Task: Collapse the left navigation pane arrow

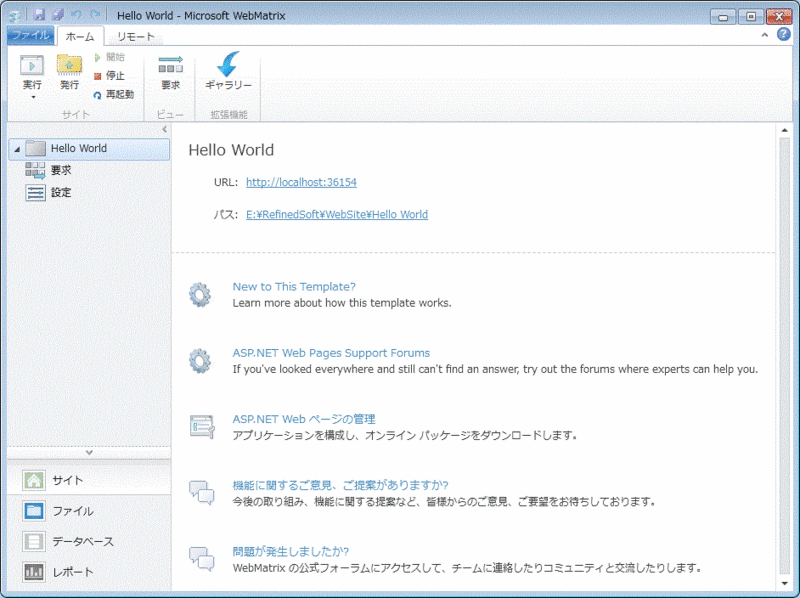Action: pyautogui.click(x=164, y=129)
